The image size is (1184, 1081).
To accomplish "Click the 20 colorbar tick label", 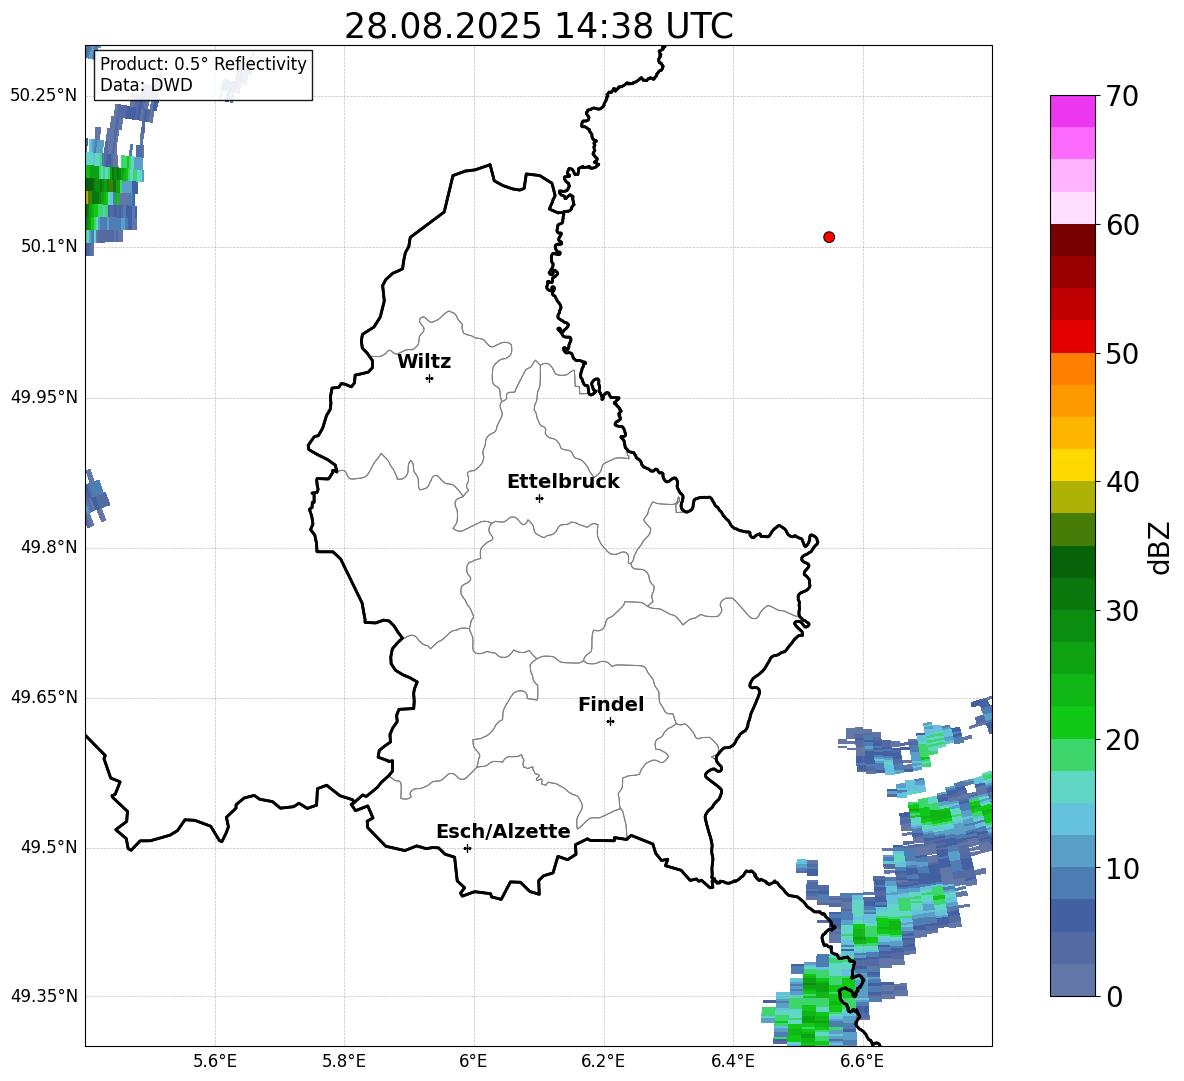I will click(1122, 740).
